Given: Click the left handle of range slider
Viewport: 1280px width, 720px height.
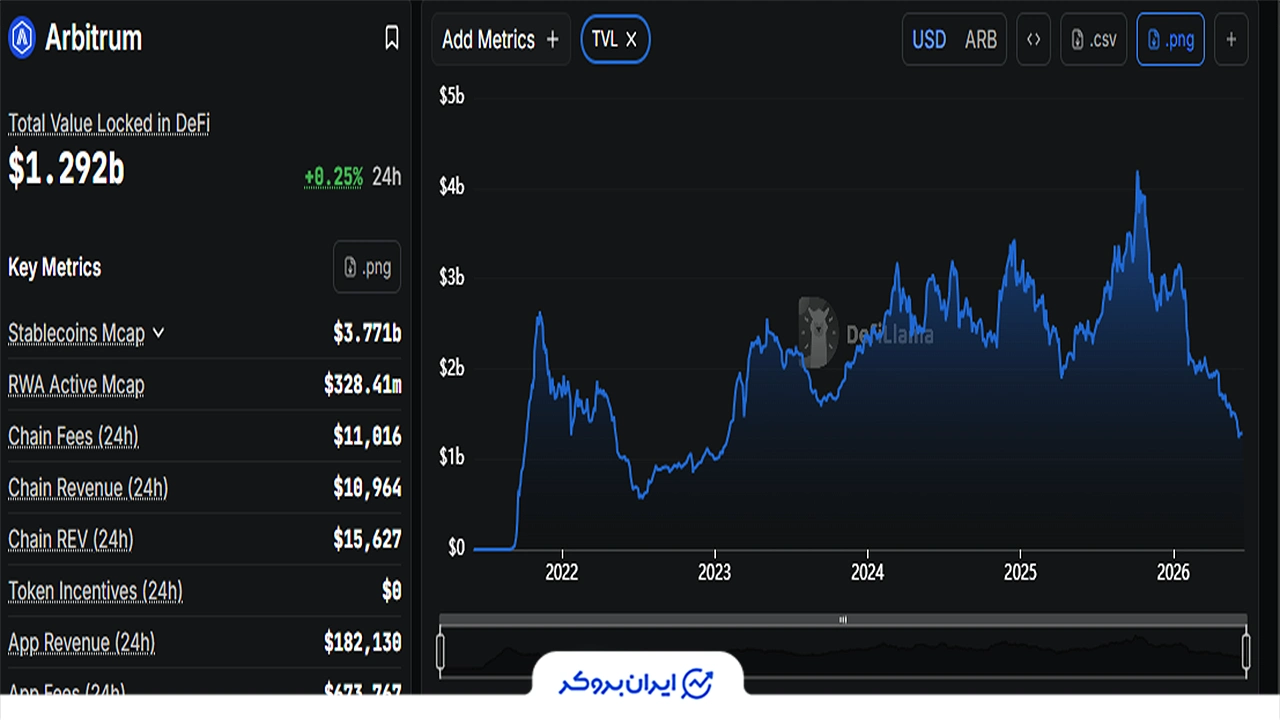Looking at the screenshot, I should 441,652.
